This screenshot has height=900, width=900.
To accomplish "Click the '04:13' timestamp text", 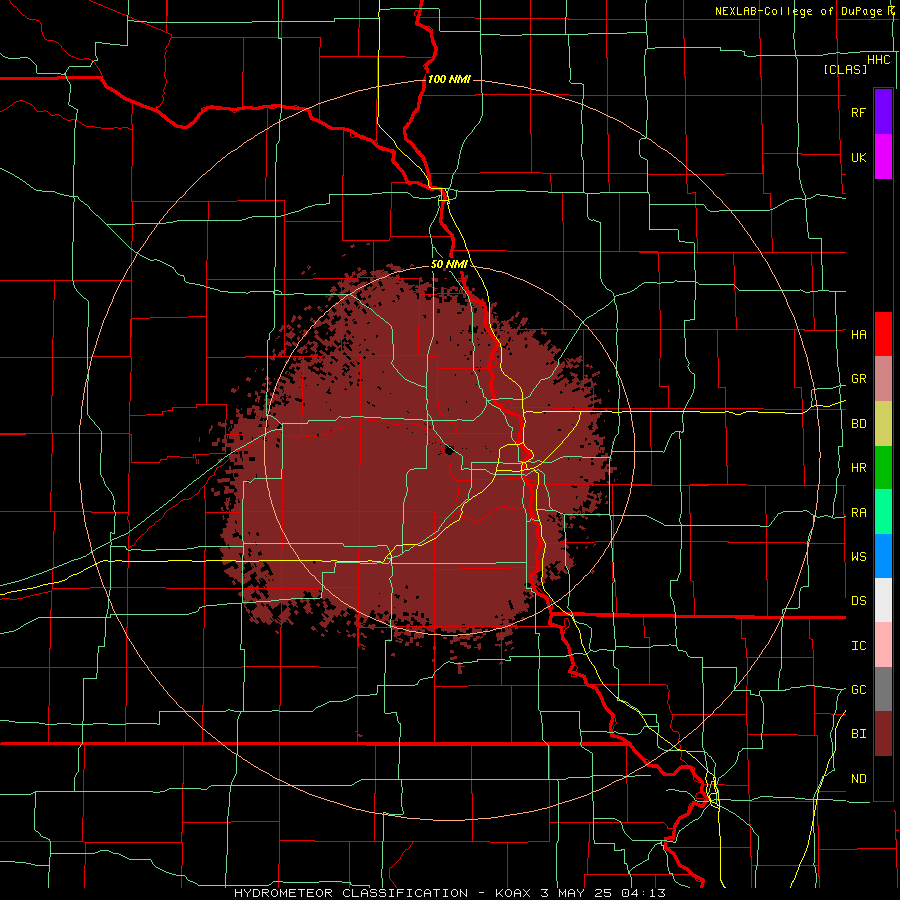I will pyautogui.click(x=644, y=893).
